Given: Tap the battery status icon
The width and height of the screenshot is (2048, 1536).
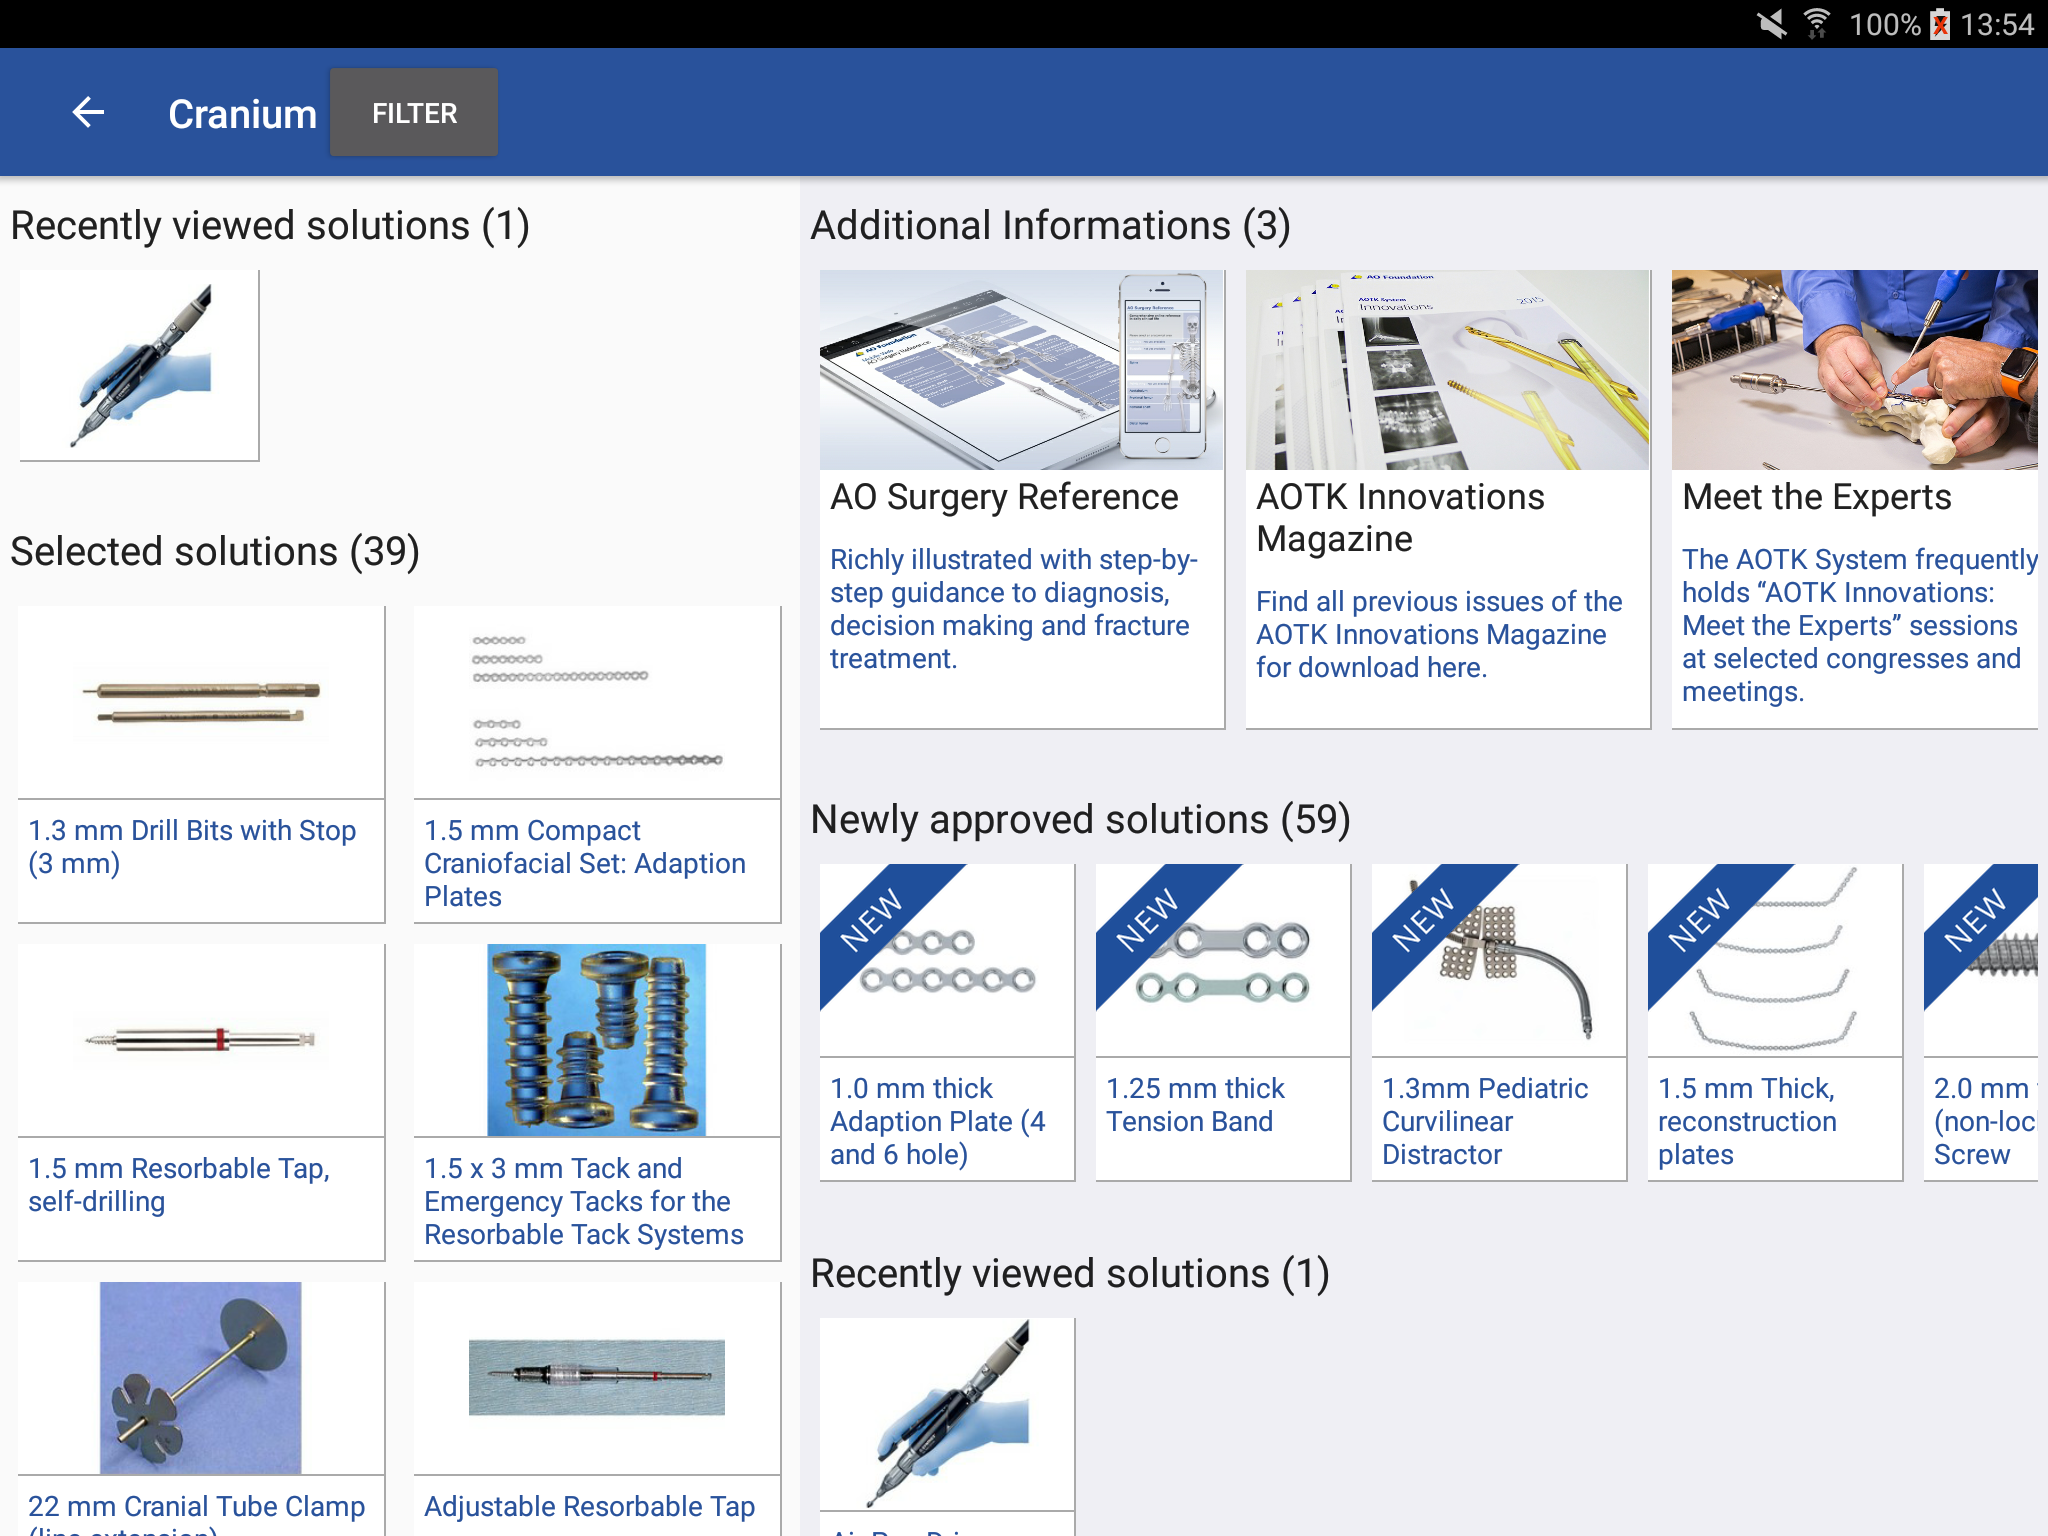Looking at the screenshot, I should pyautogui.click(x=1940, y=24).
